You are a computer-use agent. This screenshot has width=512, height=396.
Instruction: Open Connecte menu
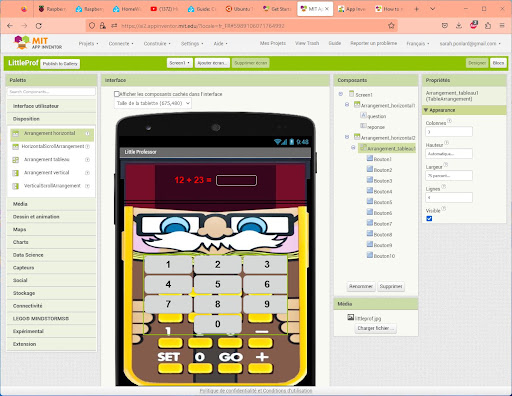pyautogui.click(x=121, y=44)
